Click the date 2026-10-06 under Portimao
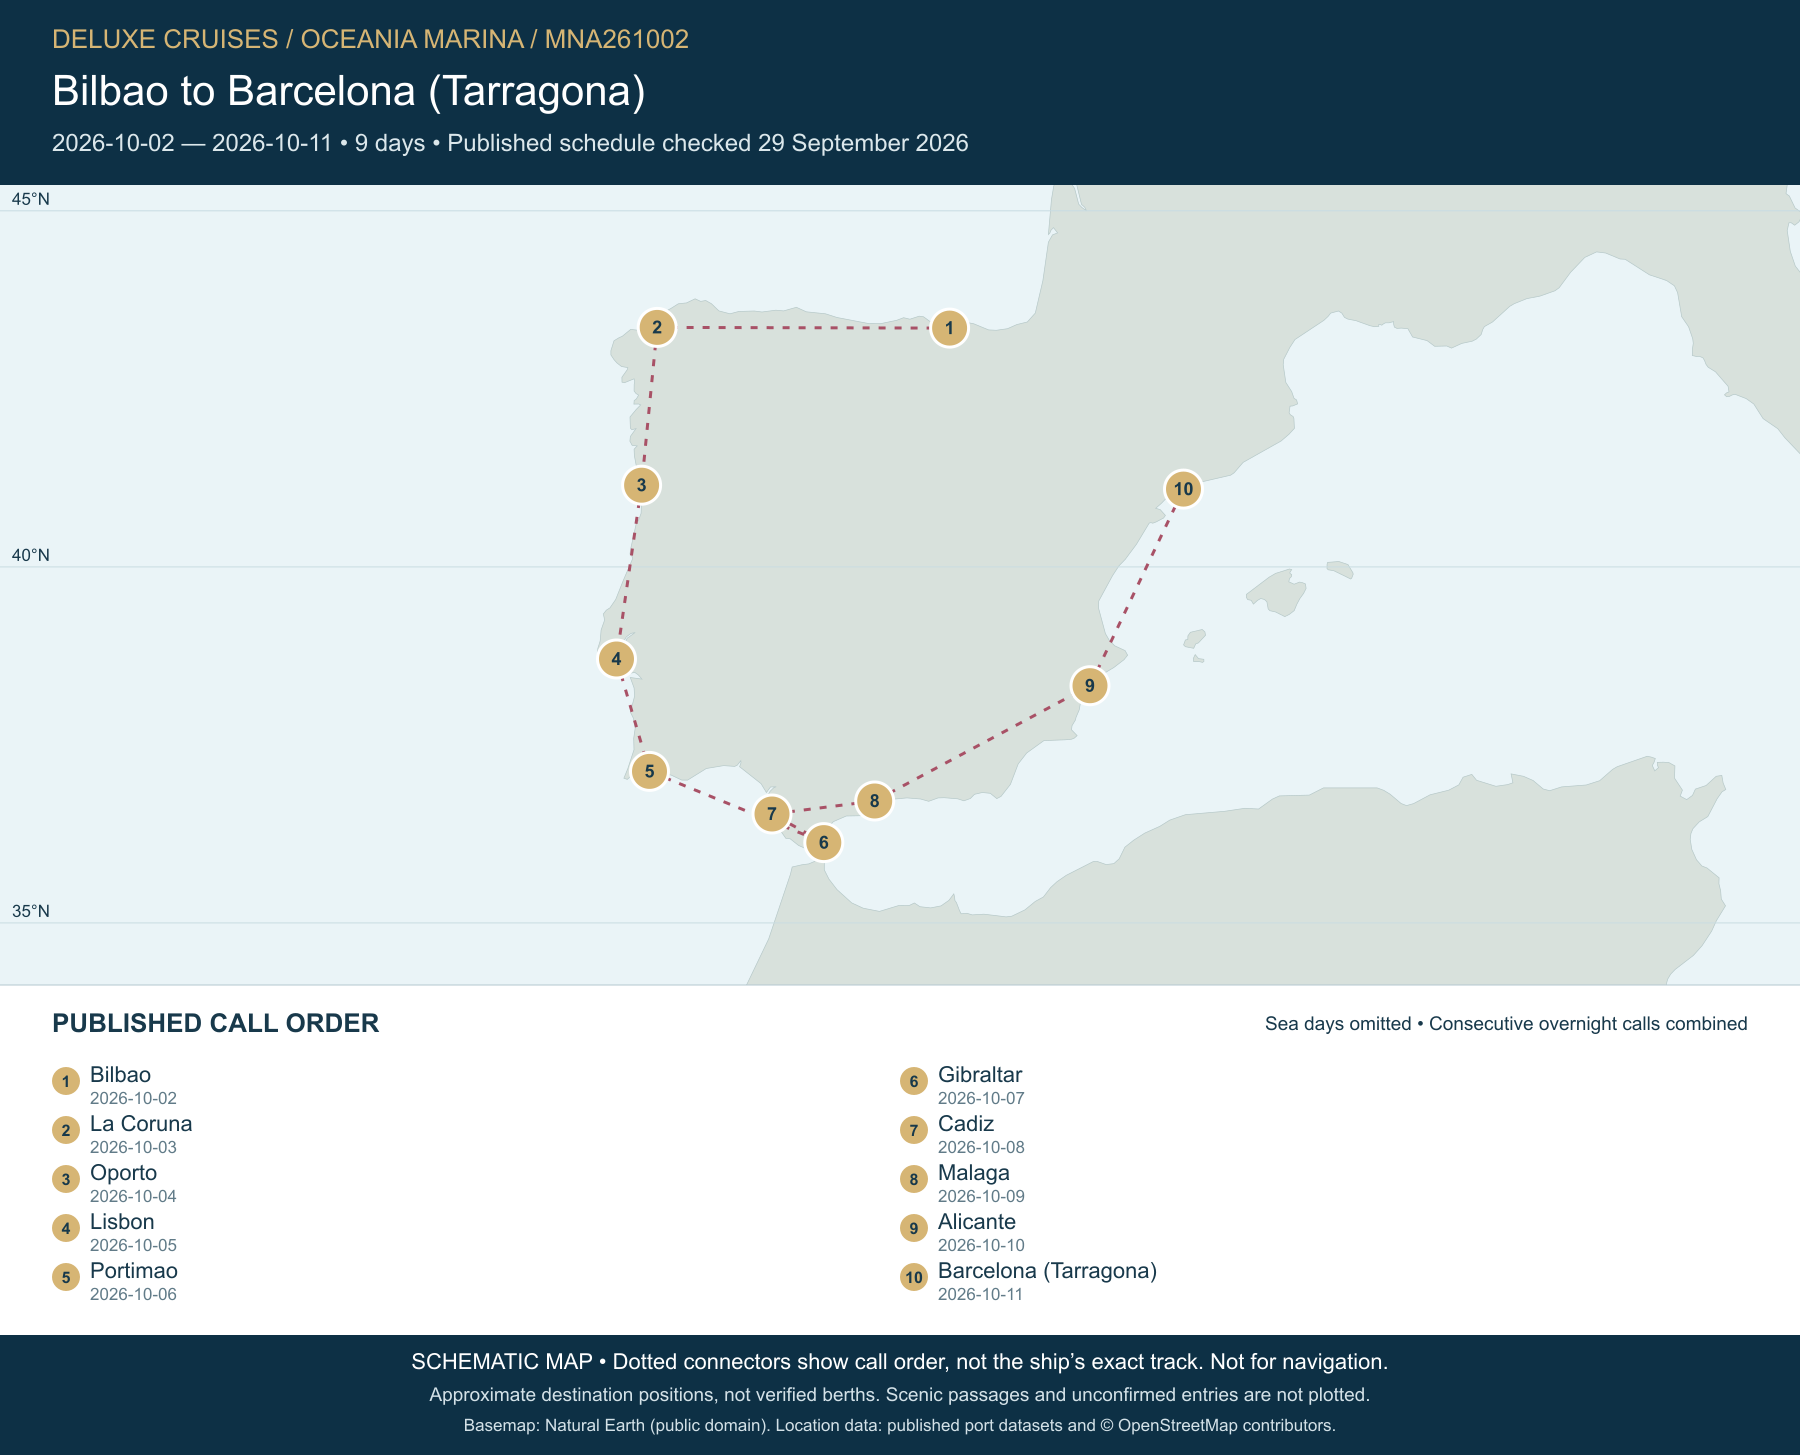This screenshot has width=1800, height=1455. [133, 1294]
